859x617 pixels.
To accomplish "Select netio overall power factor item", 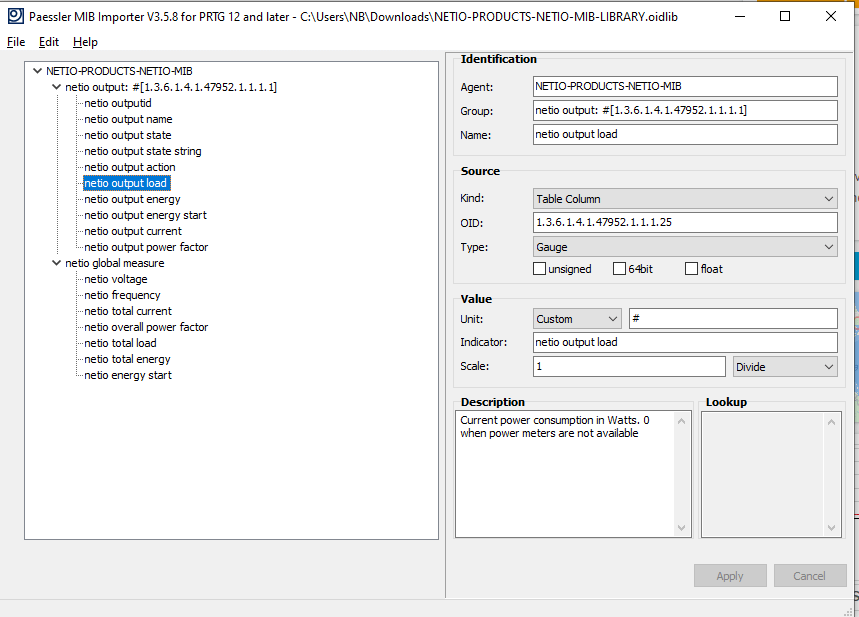I will click(x=146, y=327).
